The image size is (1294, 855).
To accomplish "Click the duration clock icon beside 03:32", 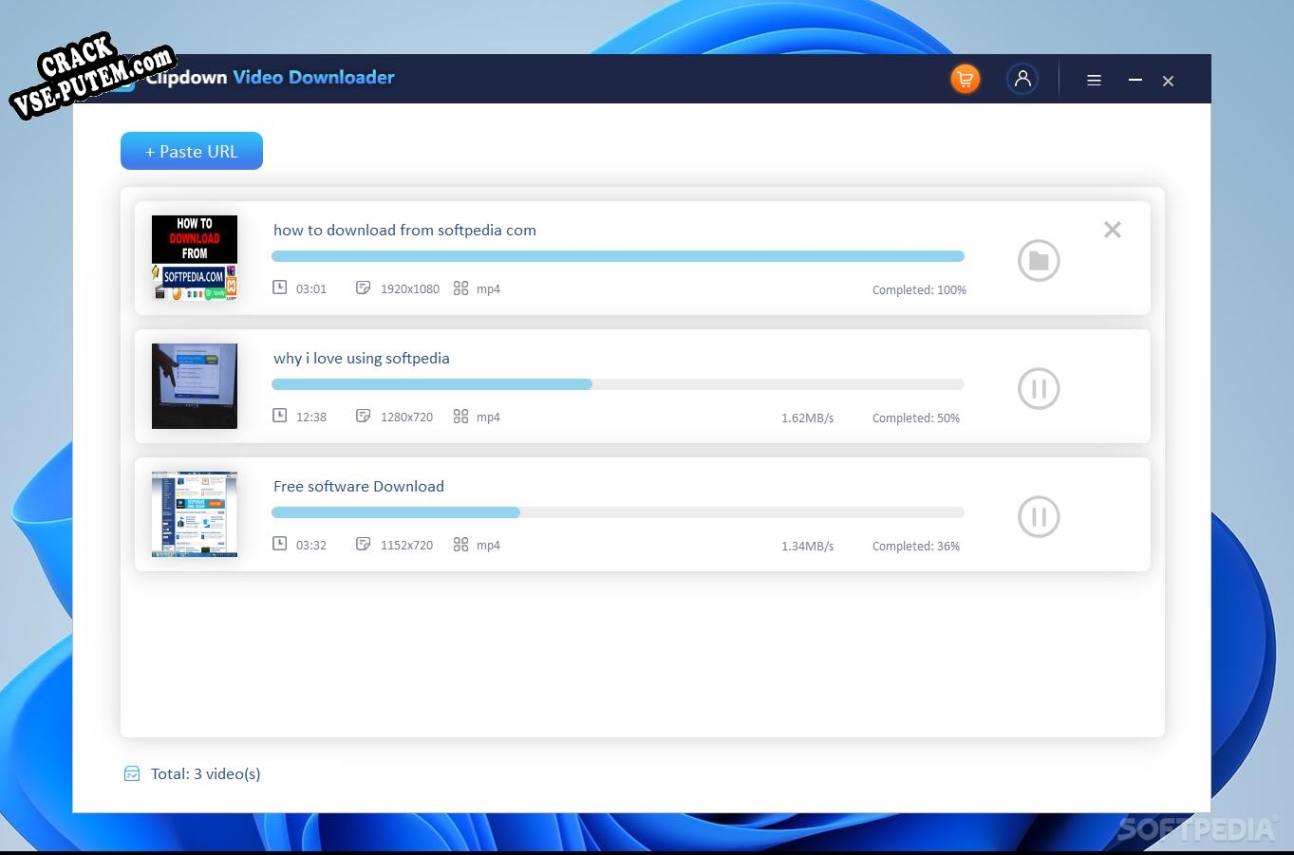I will [280, 544].
